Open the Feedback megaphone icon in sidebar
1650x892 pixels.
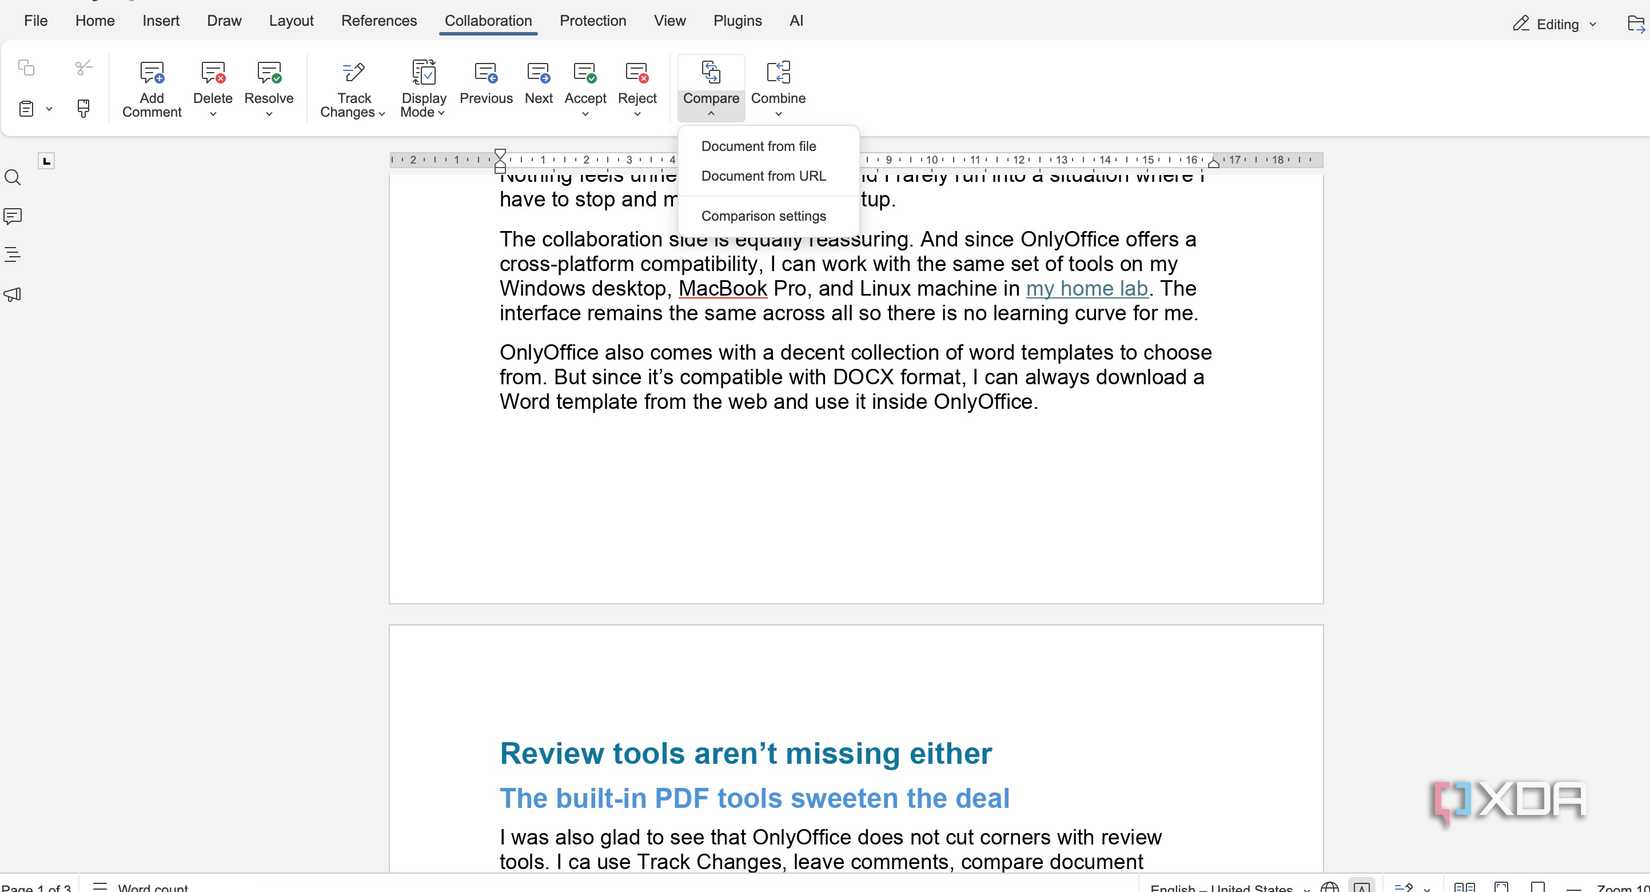pos(13,294)
